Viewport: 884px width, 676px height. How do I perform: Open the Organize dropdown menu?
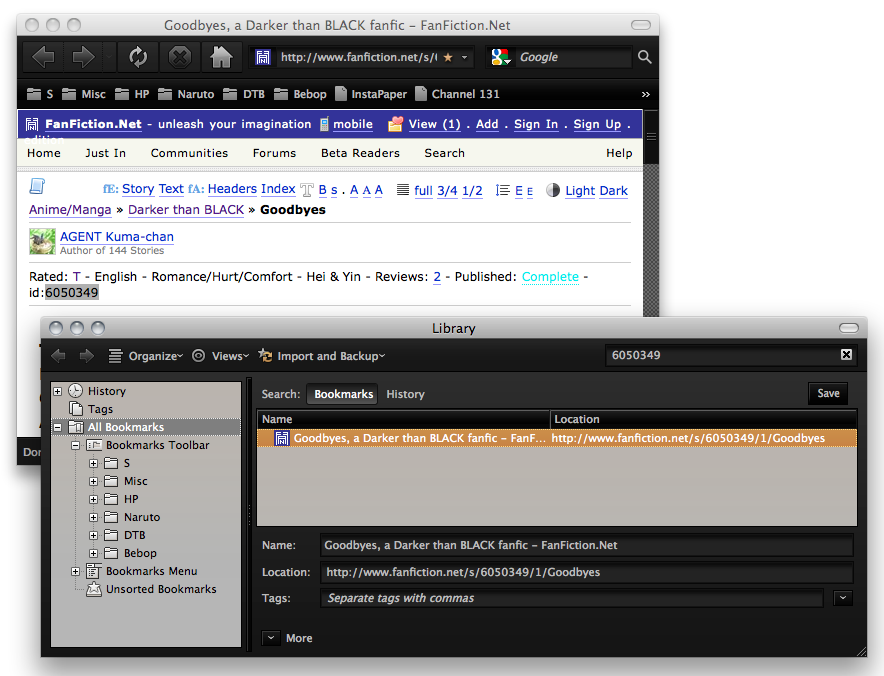[145, 356]
